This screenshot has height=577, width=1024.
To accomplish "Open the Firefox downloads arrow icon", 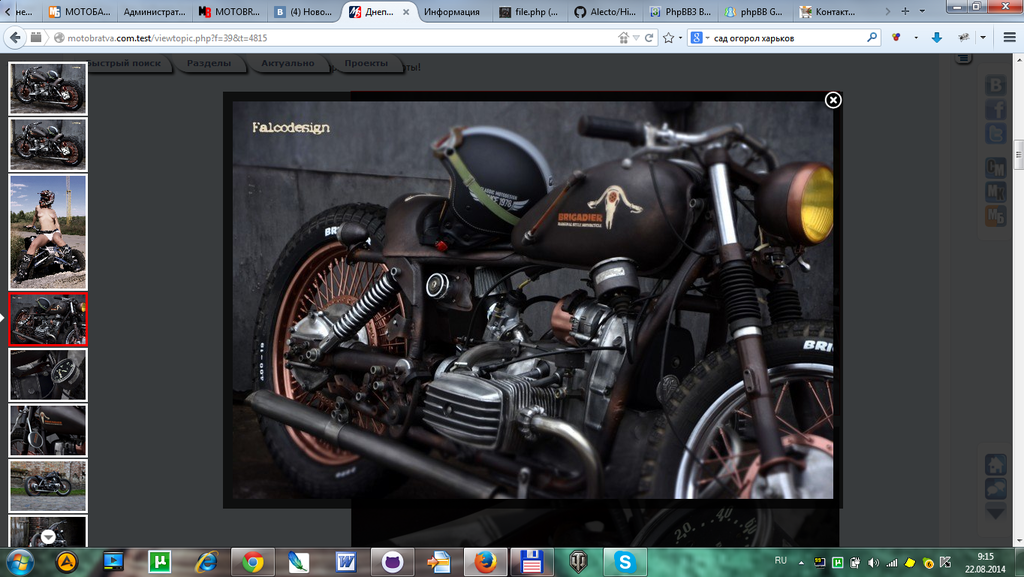I will point(937,38).
